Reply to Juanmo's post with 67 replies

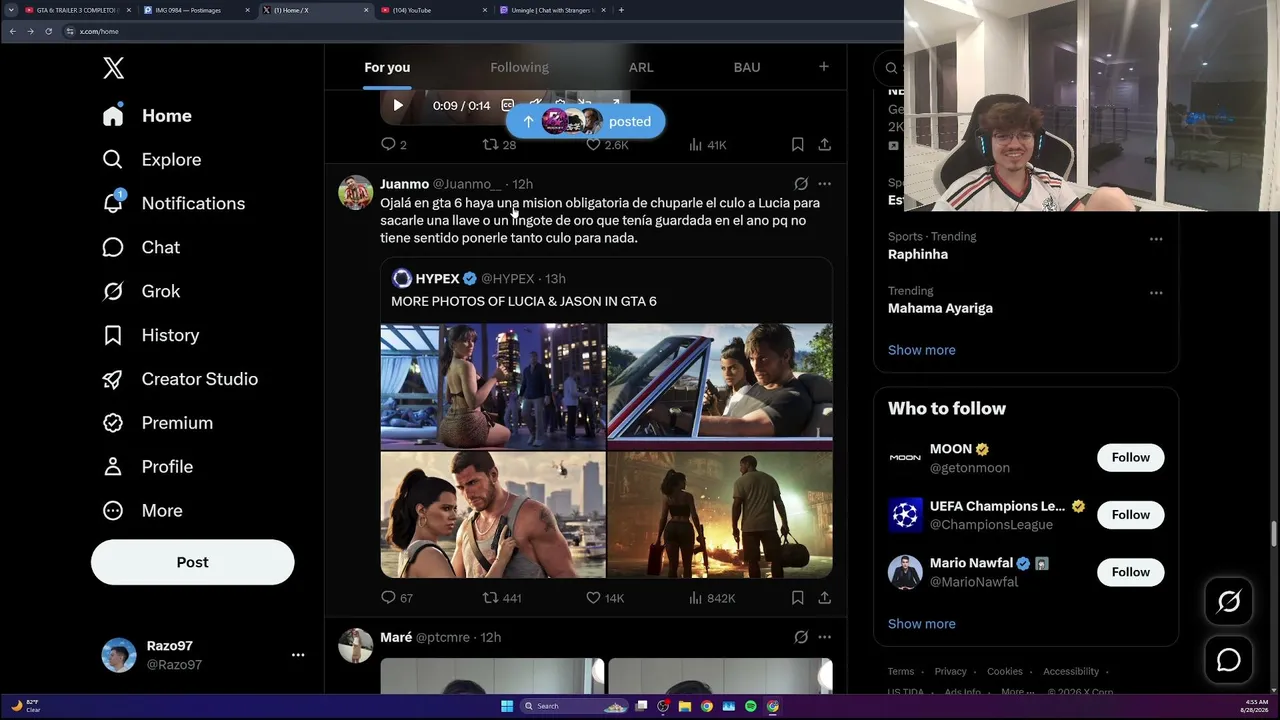coord(397,598)
